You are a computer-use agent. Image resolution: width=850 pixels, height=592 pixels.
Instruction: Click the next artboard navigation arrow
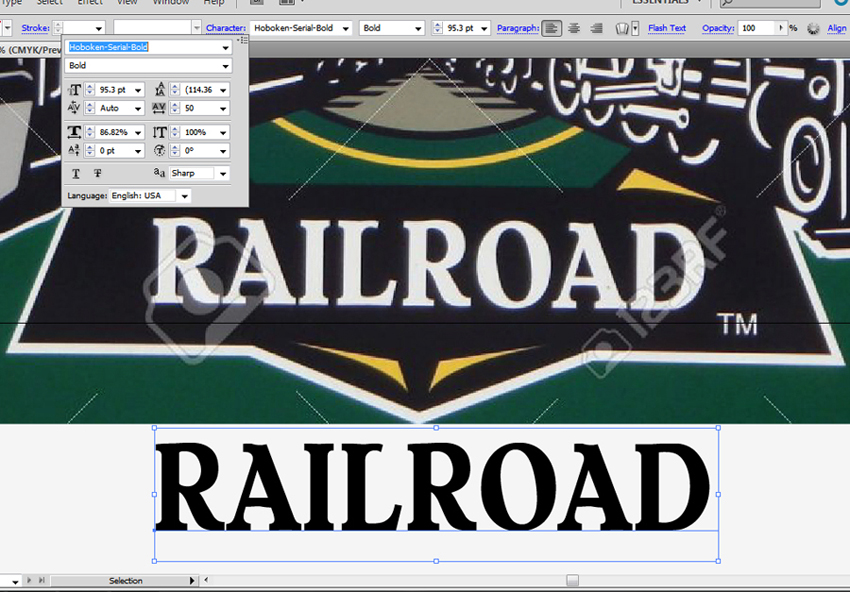click(30, 580)
